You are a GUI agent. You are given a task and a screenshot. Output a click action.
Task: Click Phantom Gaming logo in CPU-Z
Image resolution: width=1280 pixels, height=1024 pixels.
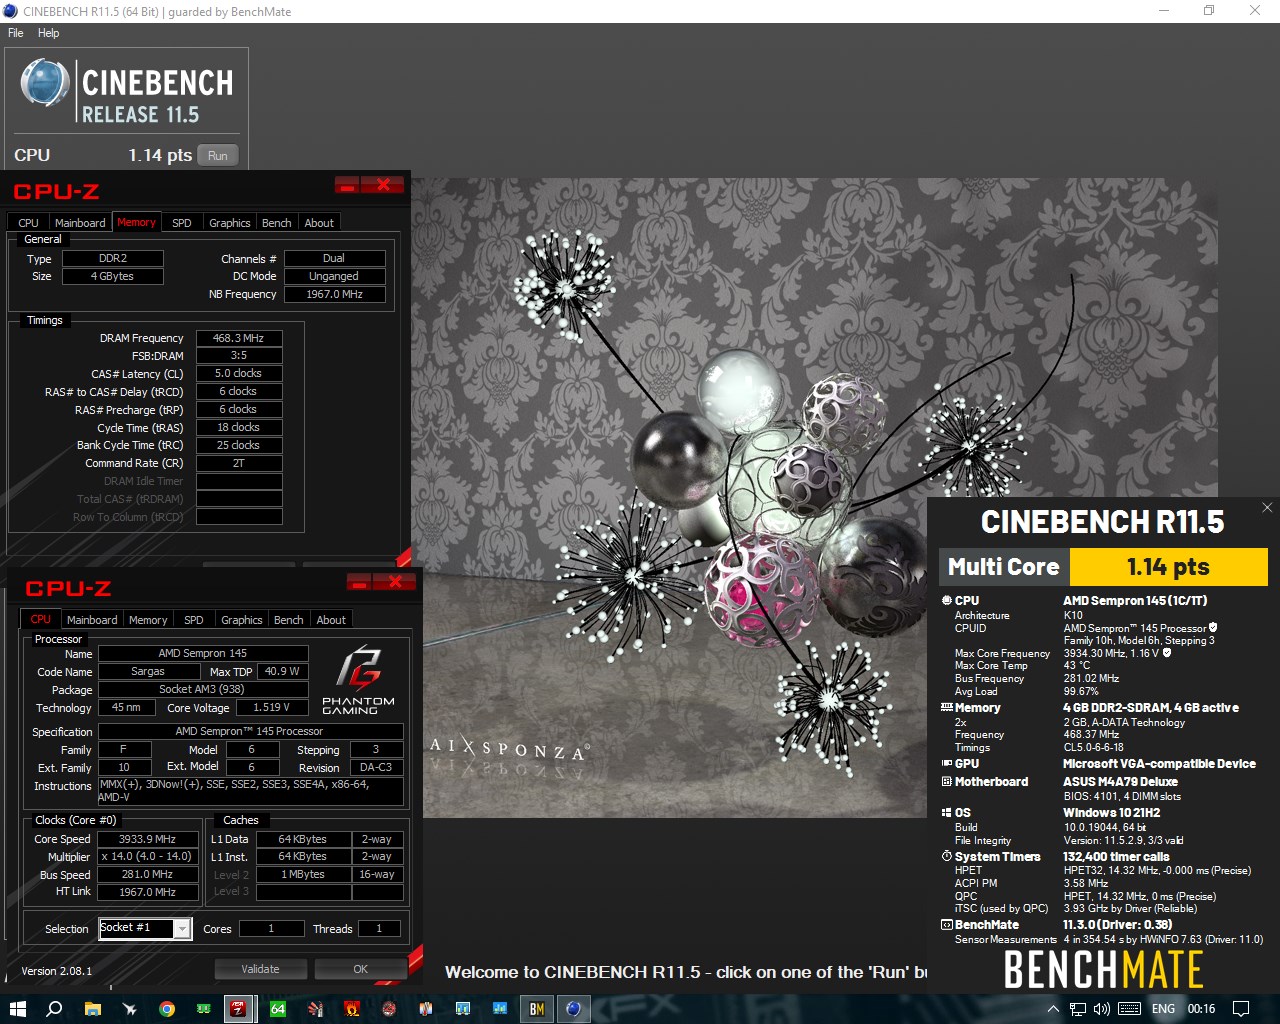pyautogui.click(x=358, y=679)
